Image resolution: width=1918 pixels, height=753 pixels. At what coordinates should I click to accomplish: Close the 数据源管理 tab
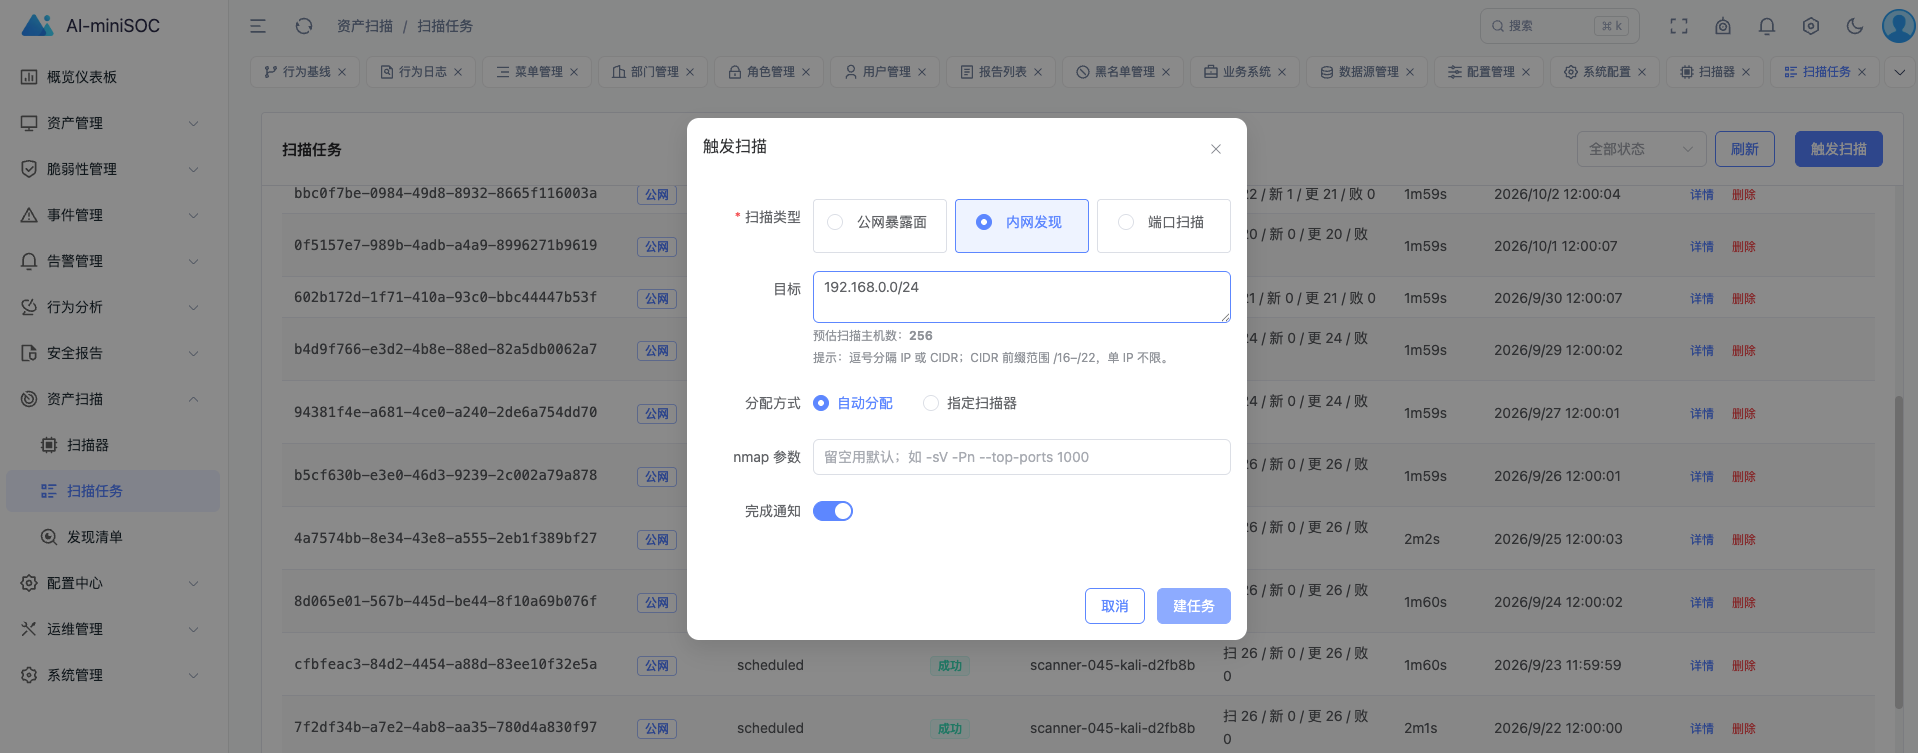click(1410, 72)
